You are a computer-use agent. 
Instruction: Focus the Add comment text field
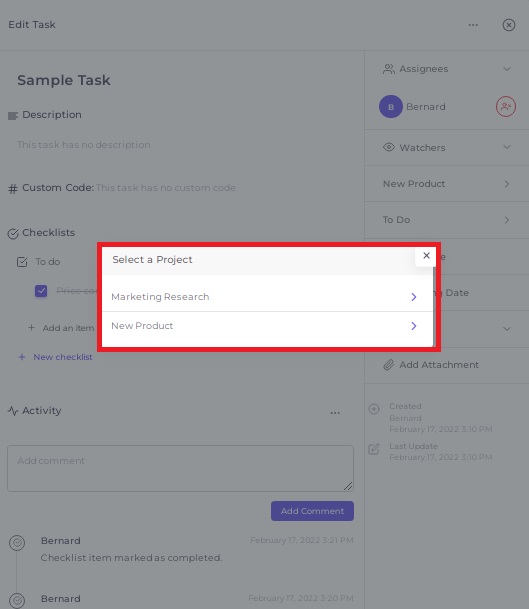tap(180, 468)
